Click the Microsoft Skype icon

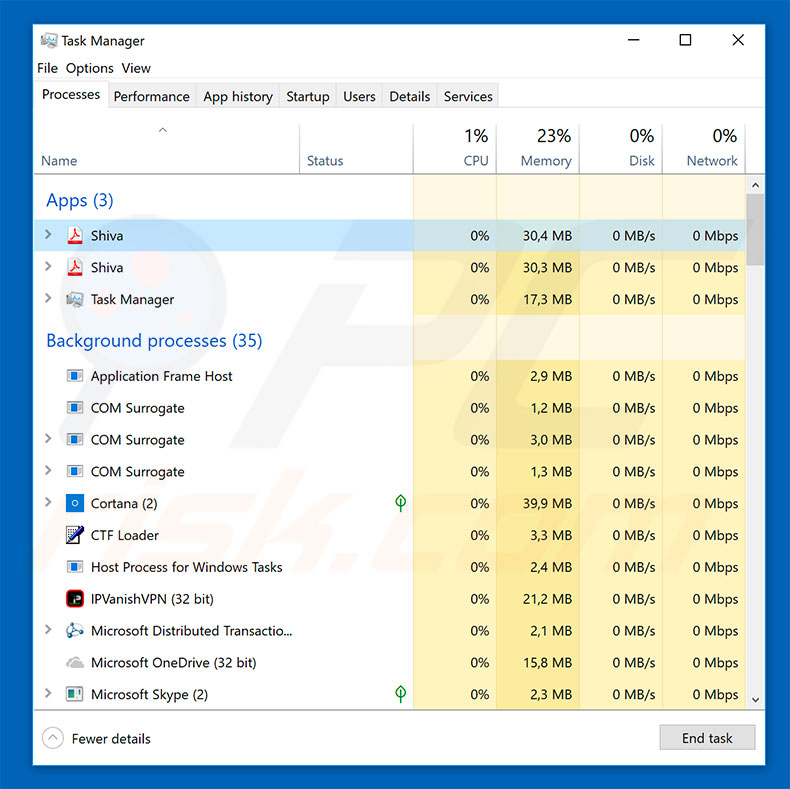point(75,694)
